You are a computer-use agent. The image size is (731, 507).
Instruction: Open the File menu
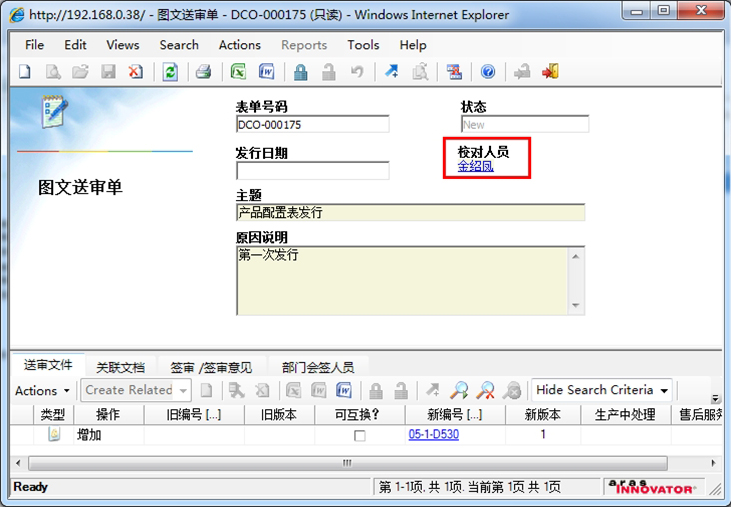click(34, 45)
